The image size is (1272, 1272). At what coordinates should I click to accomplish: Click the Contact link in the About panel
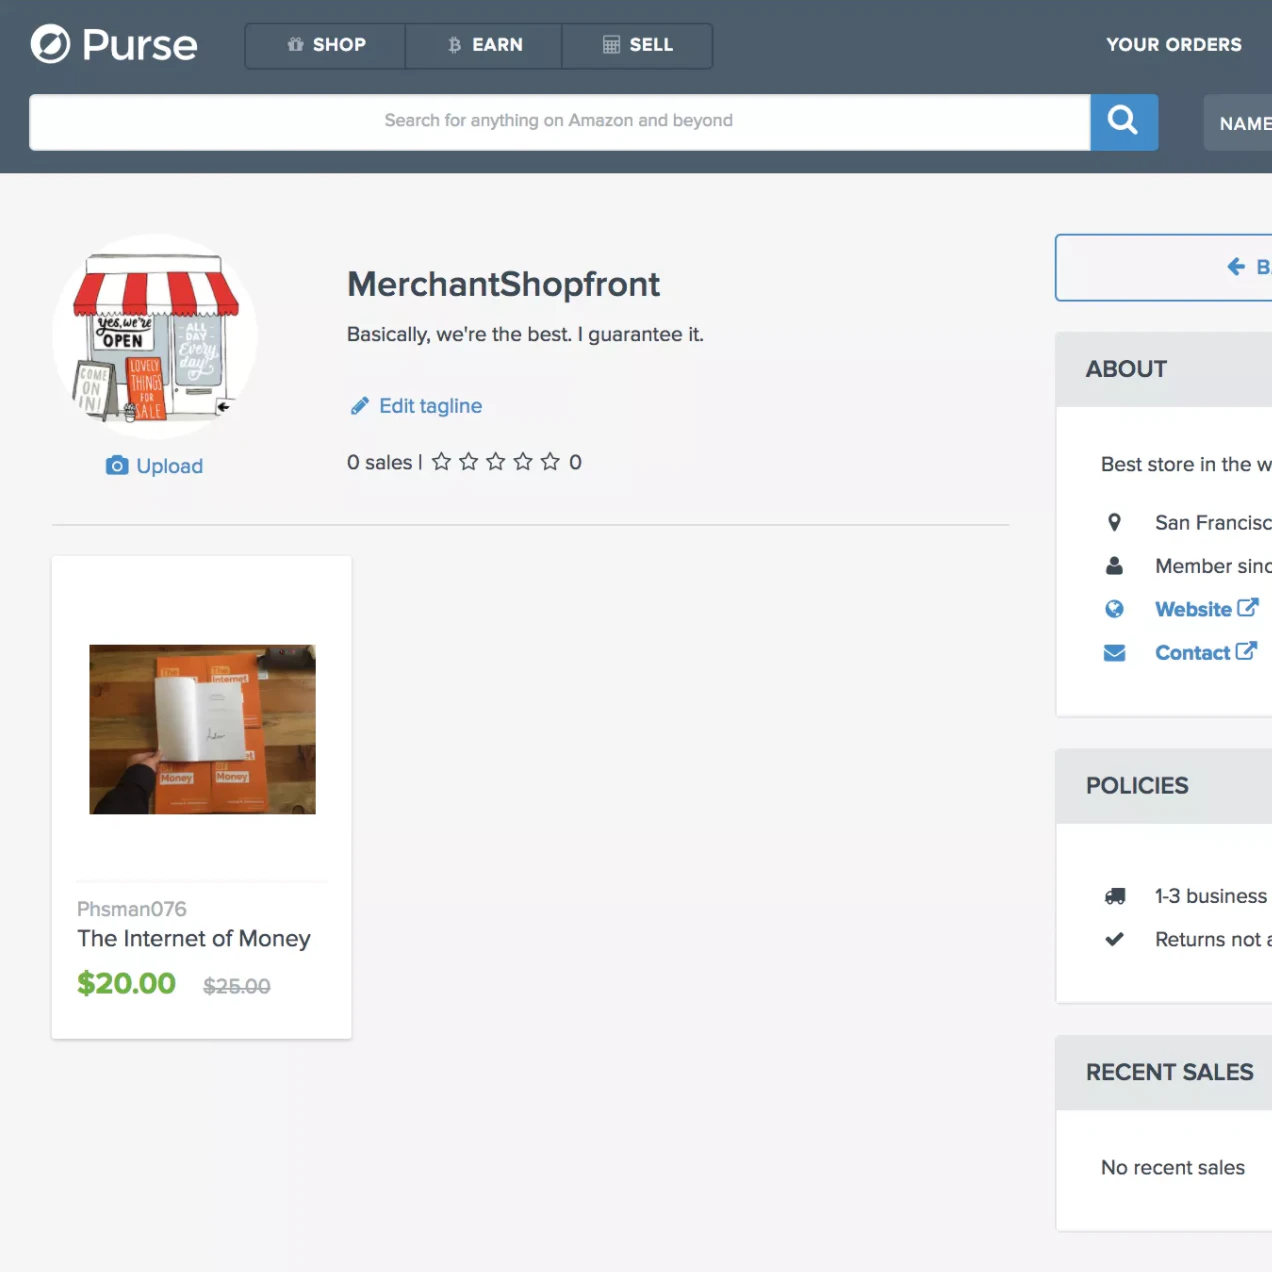[1193, 652]
